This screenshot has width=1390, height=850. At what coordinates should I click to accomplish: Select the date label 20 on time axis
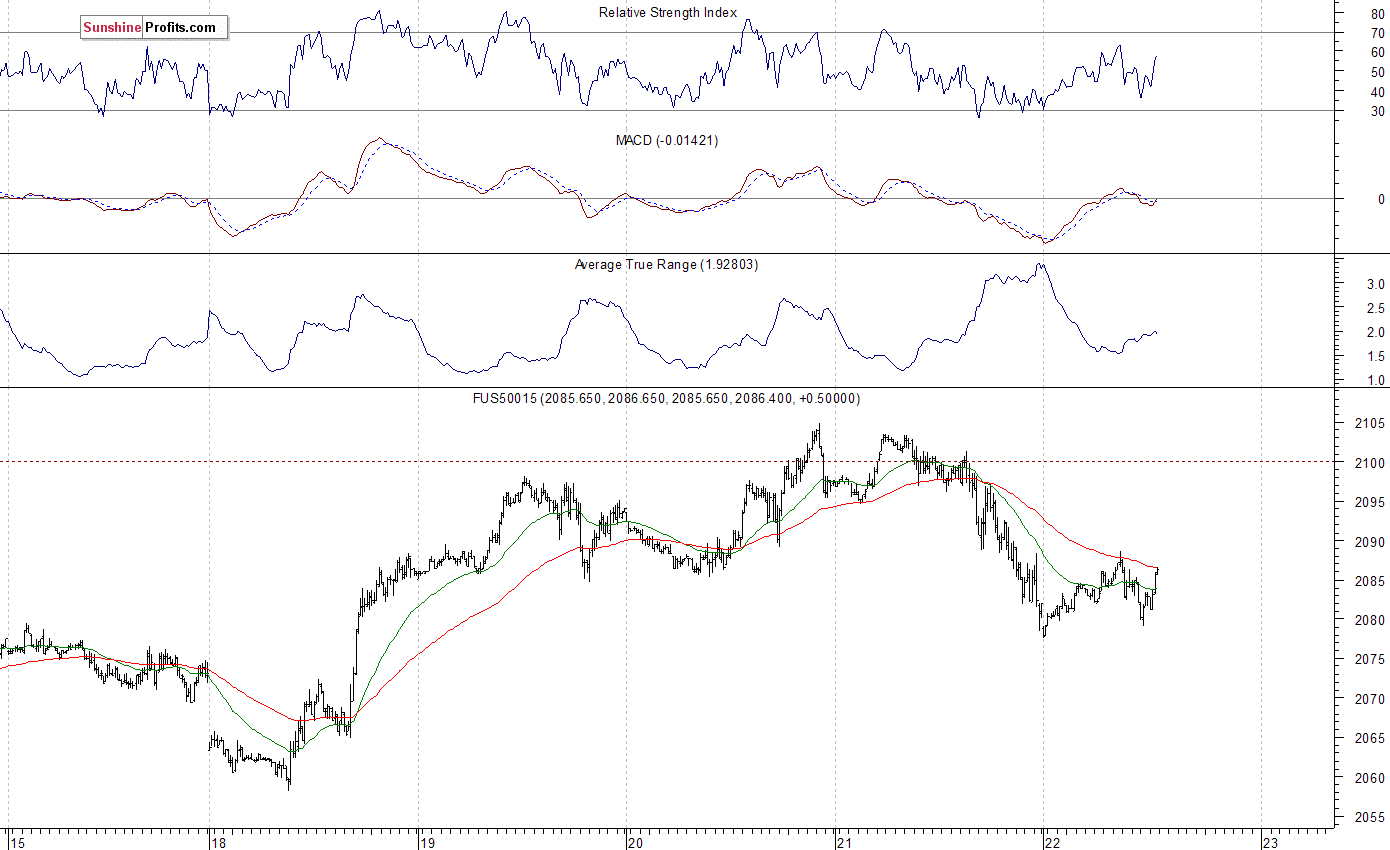point(636,842)
